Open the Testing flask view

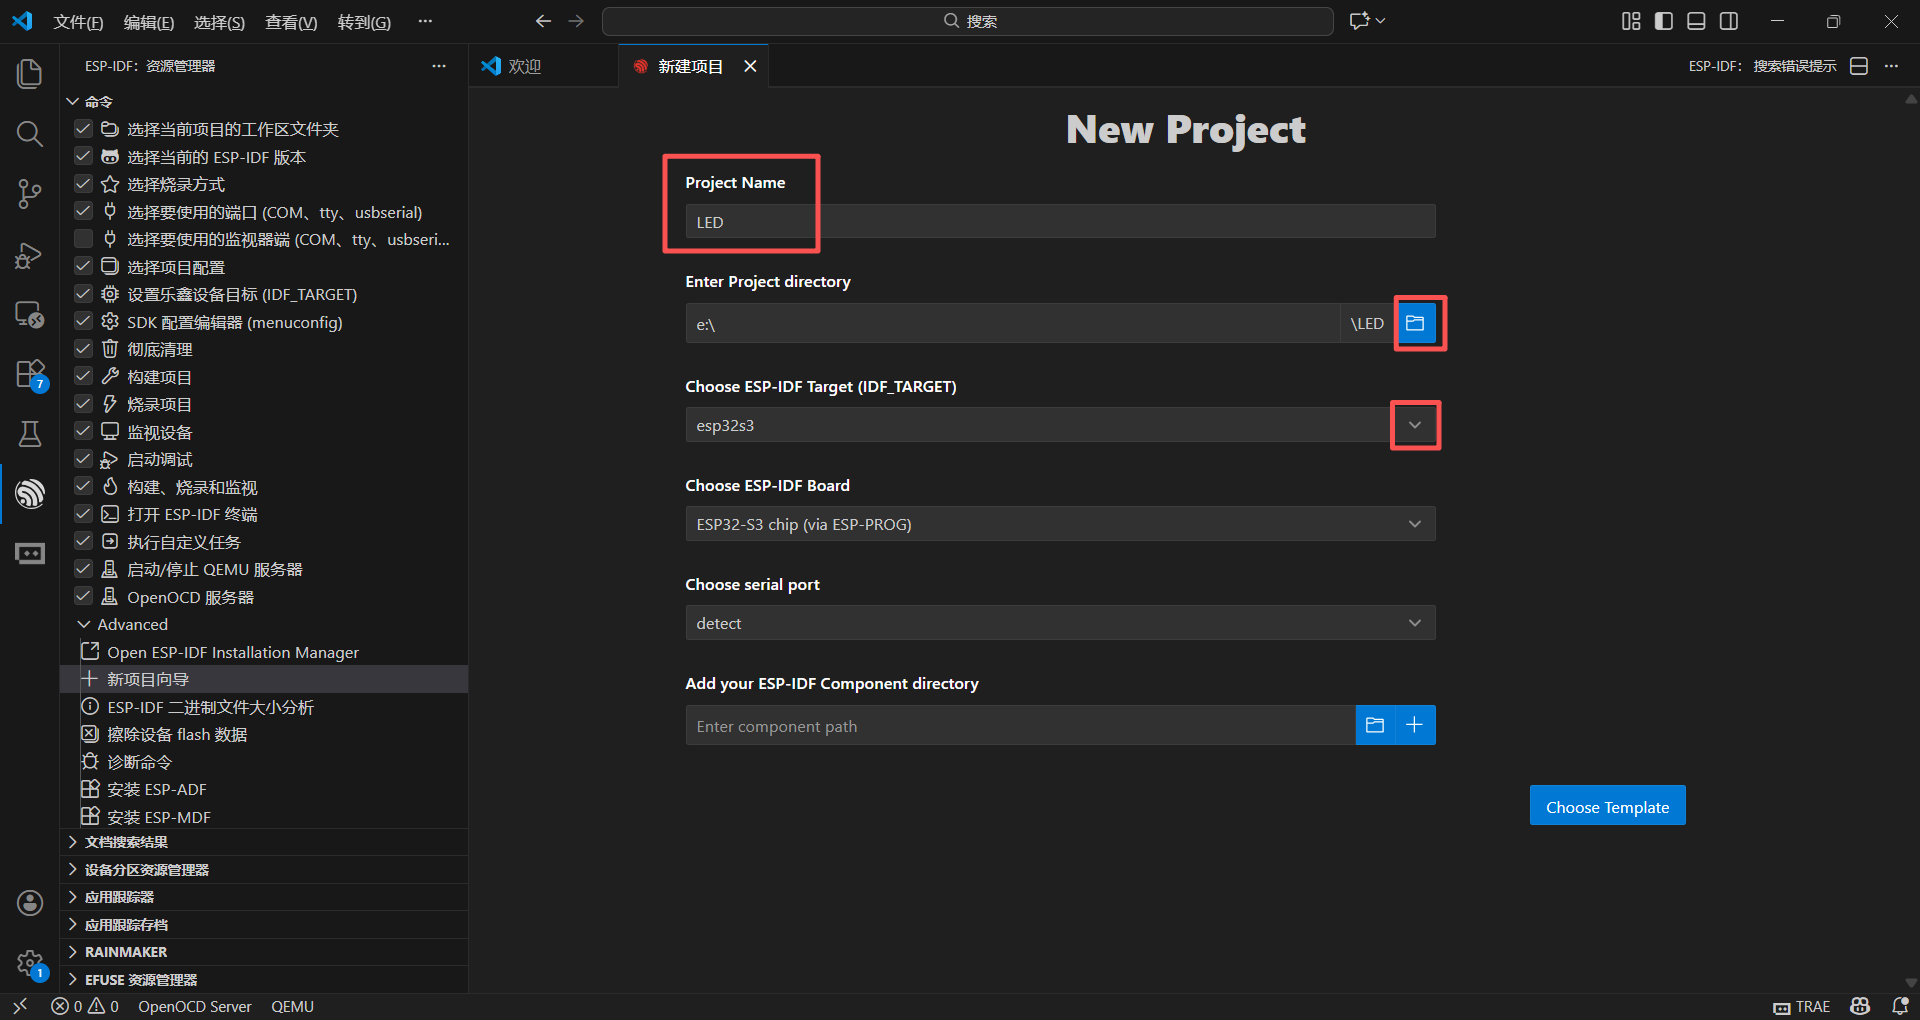30,434
